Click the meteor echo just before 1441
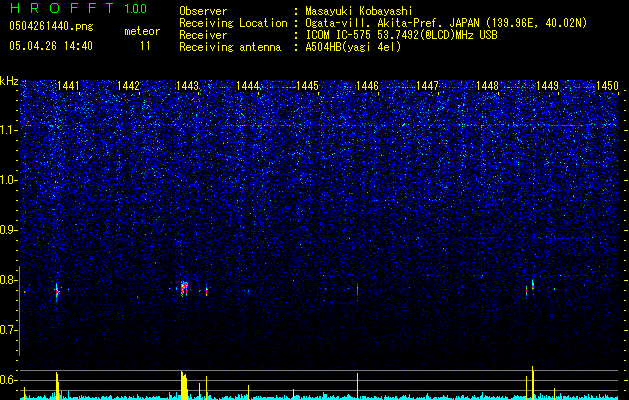The image size is (629, 400). click(57, 291)
